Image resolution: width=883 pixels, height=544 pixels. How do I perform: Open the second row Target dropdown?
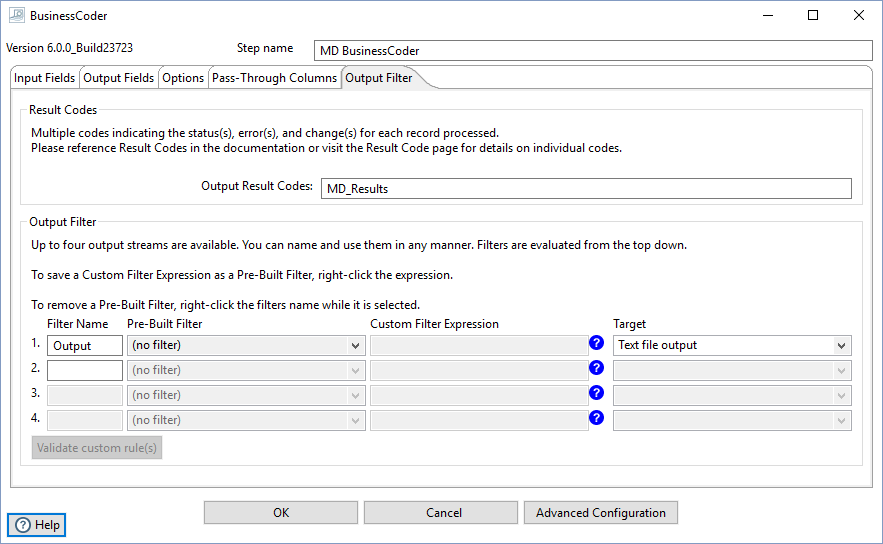(732, 370)
